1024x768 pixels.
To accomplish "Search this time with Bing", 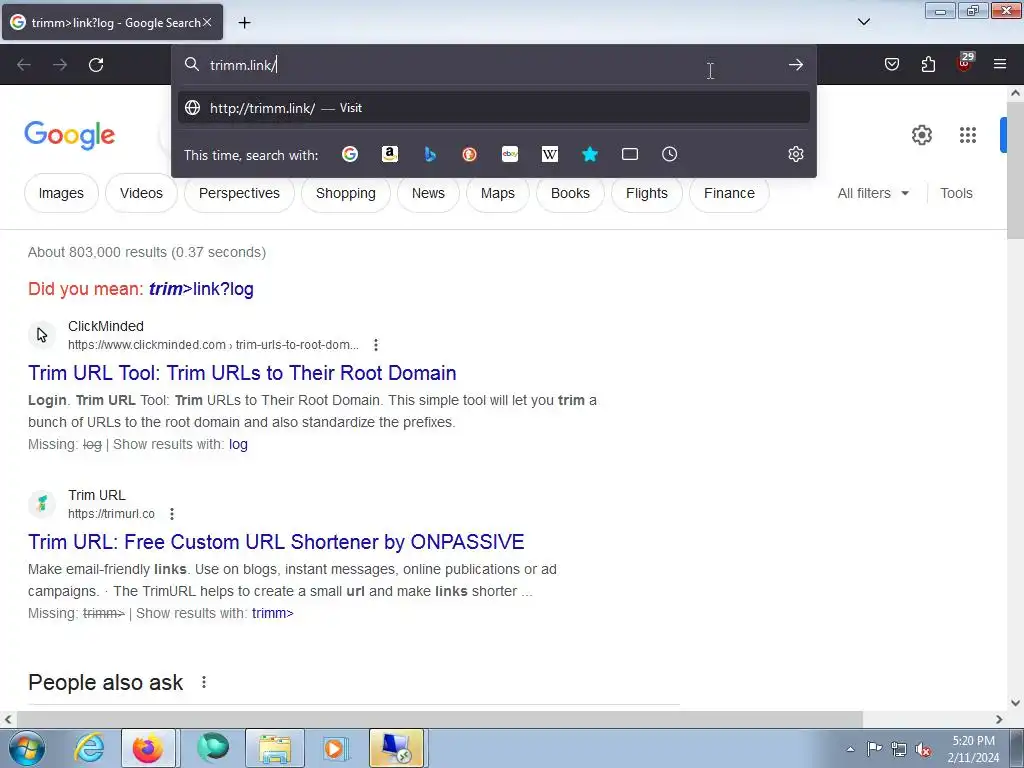I will click(430, 154).
